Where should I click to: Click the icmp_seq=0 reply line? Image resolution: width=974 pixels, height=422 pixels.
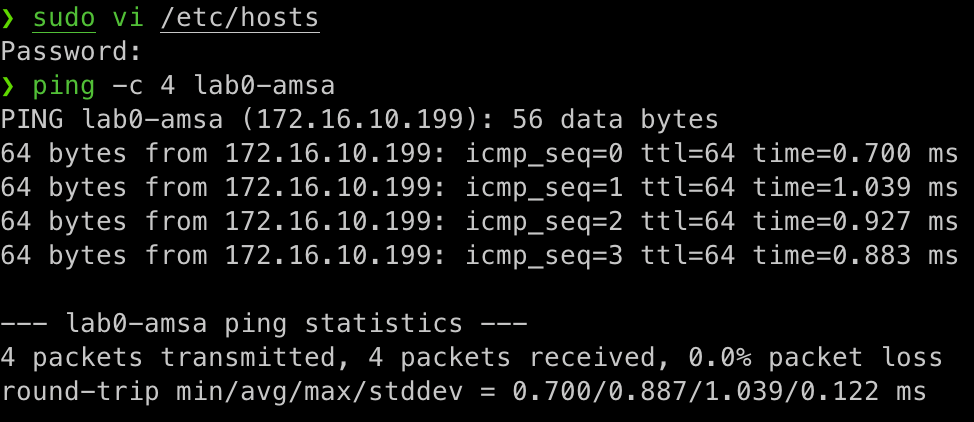click(479, 154)
